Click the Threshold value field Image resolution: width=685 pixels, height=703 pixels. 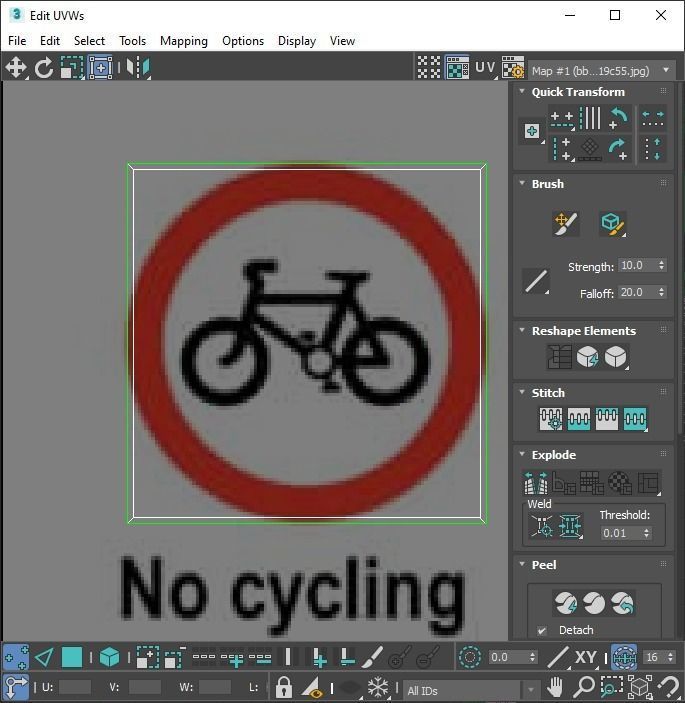tap(621, 533)
